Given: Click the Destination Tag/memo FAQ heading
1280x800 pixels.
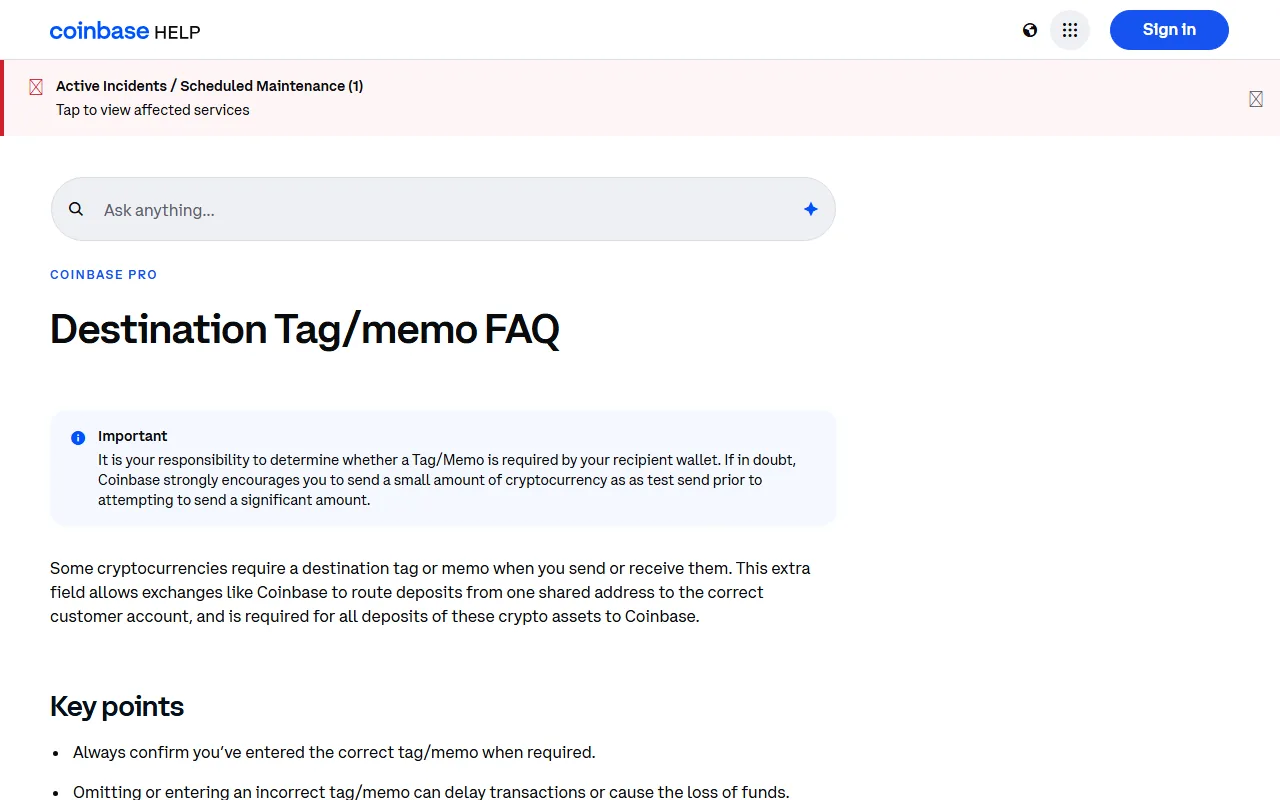Looking at the screenshot, I should coord(305,329).
